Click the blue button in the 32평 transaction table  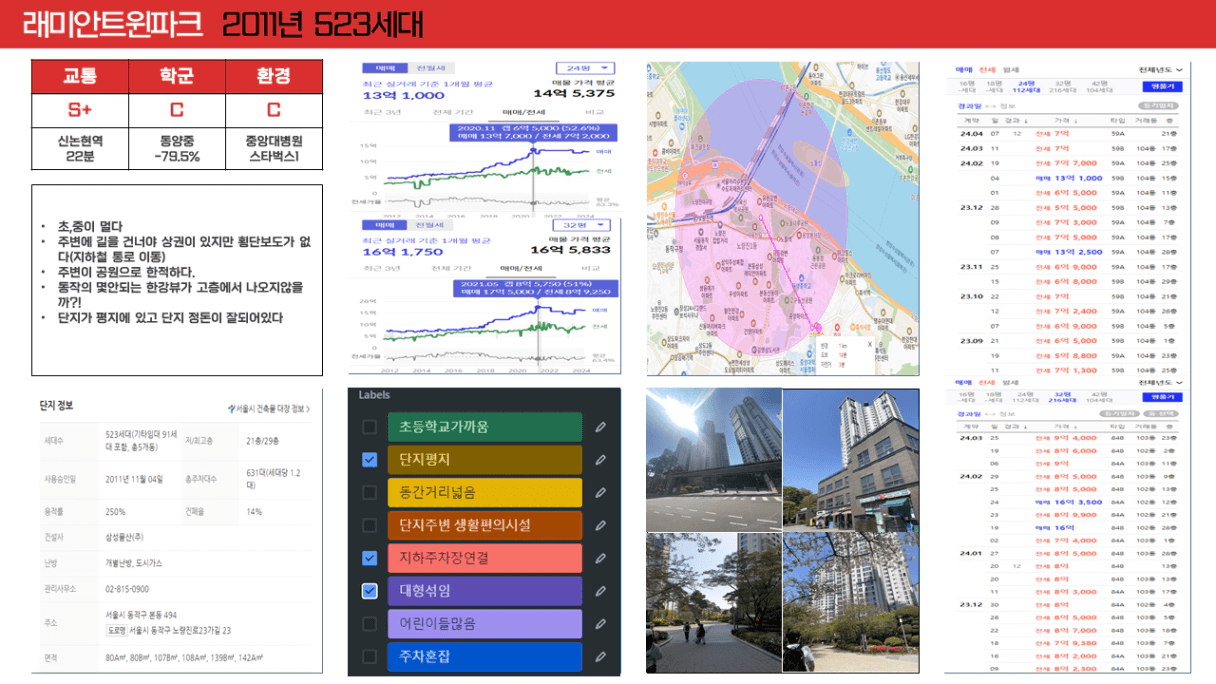pos(1162,397)
